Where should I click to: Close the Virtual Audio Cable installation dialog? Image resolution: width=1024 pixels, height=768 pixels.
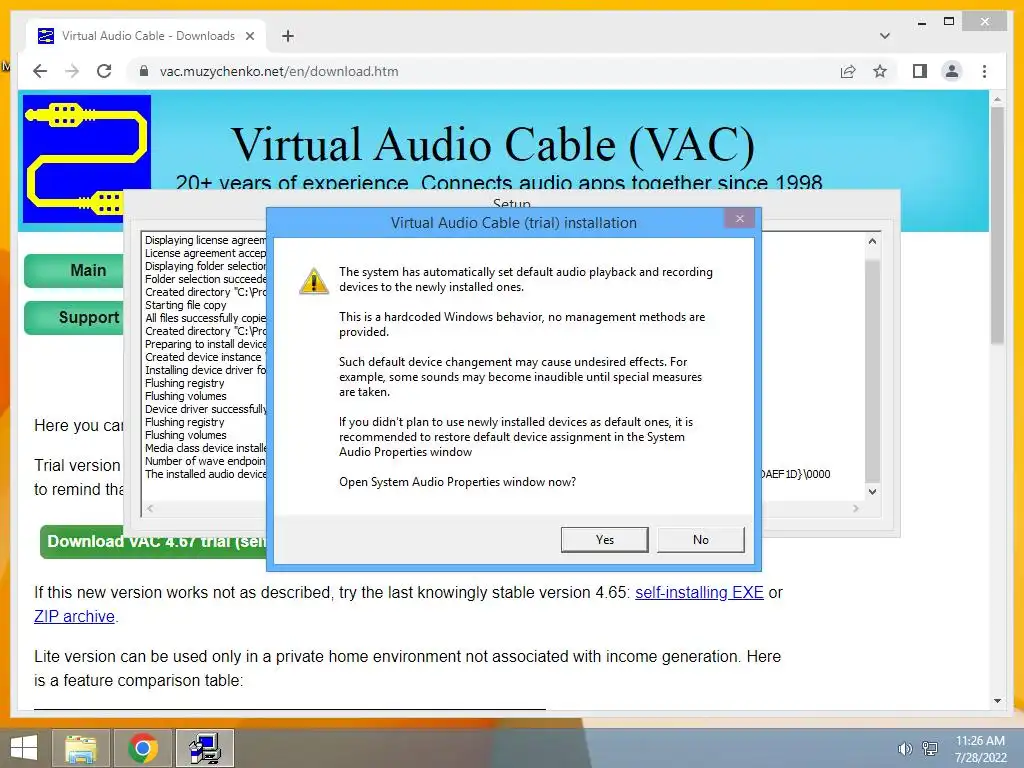[x=739, y=219]
